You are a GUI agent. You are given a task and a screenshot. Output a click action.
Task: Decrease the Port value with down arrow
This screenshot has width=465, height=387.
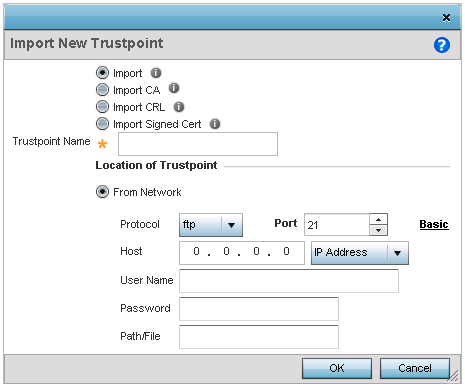pyautogui.click(x=378, y=230)
